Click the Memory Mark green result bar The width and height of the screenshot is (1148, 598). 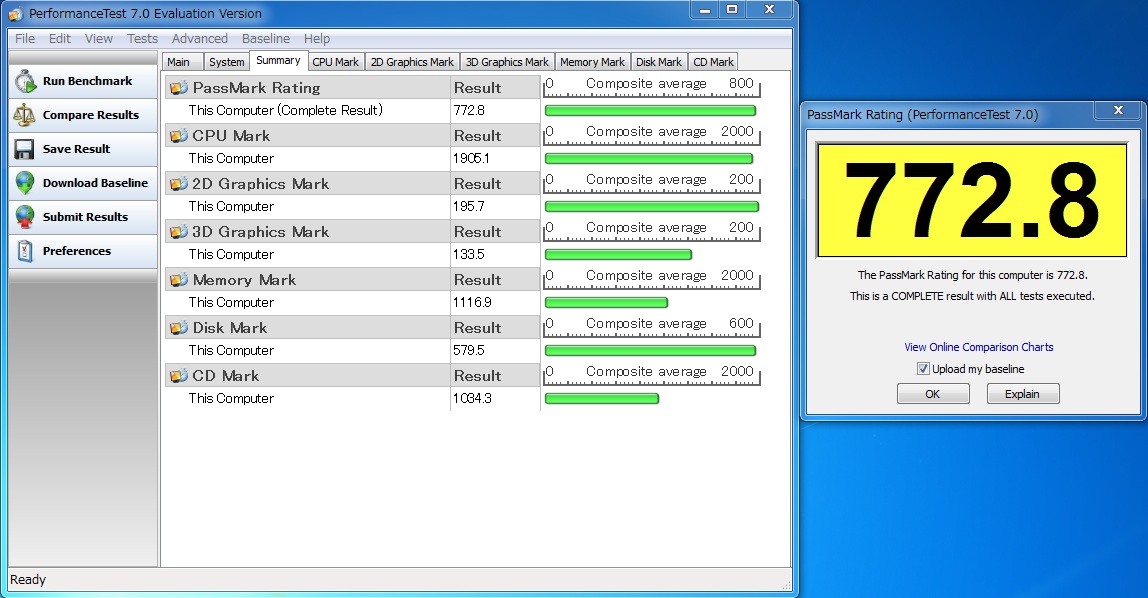click(606, 303)
